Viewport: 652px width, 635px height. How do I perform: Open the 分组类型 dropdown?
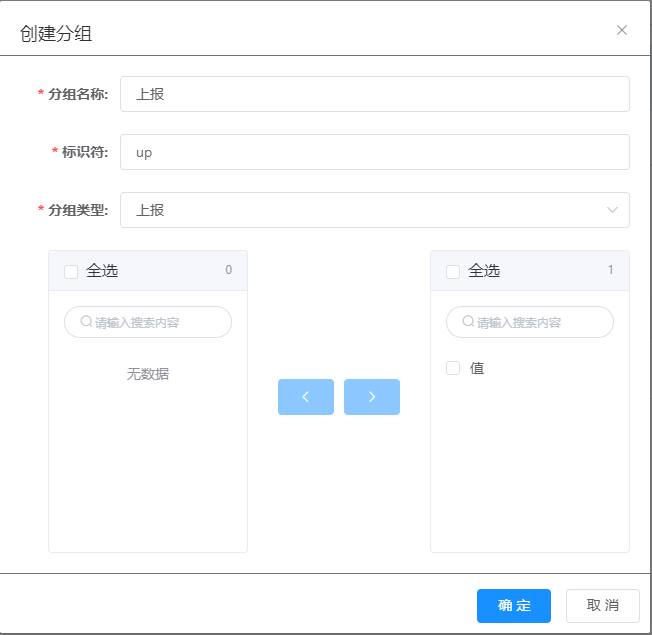(x=375, y=210)
